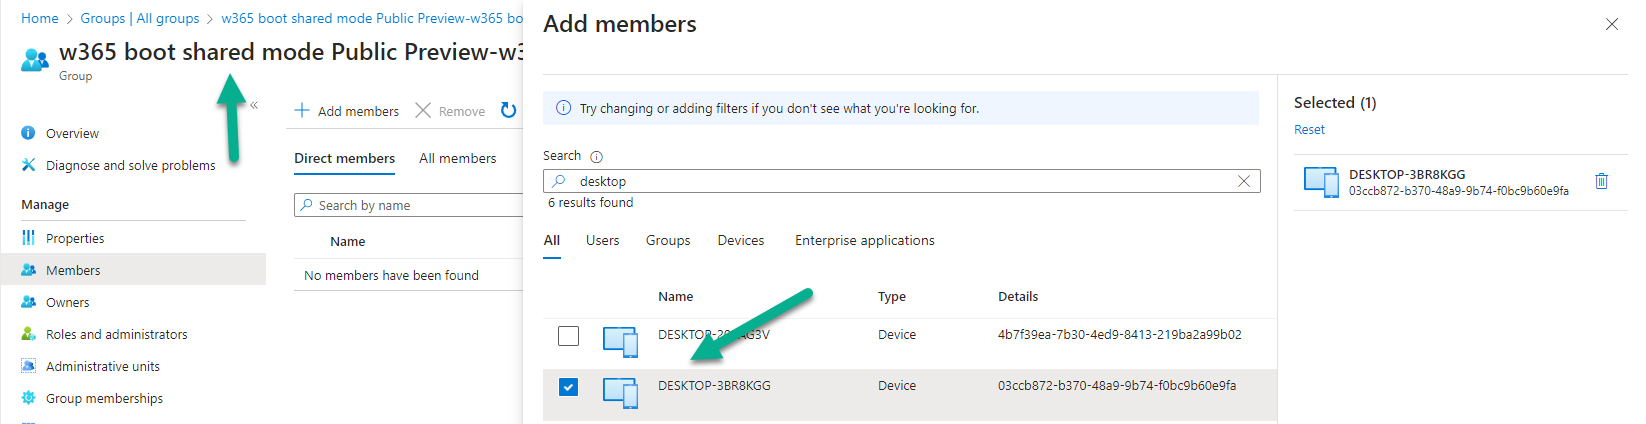
Task: Click the Members people icon
Action: pos(28,270)
